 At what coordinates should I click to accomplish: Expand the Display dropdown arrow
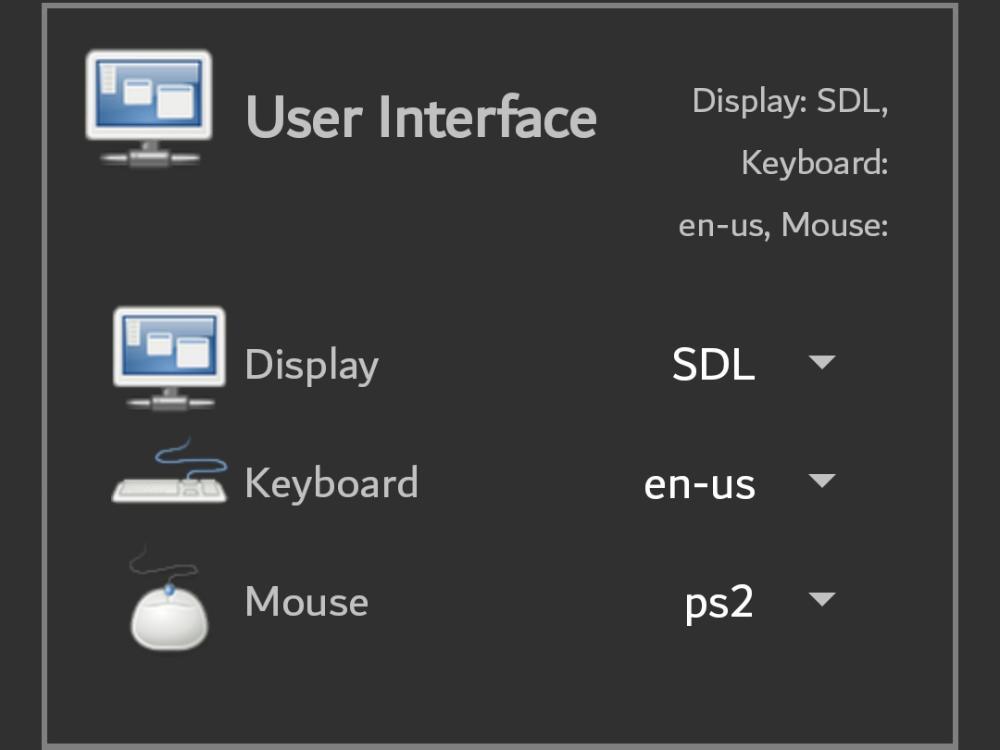tap(821, 363)
